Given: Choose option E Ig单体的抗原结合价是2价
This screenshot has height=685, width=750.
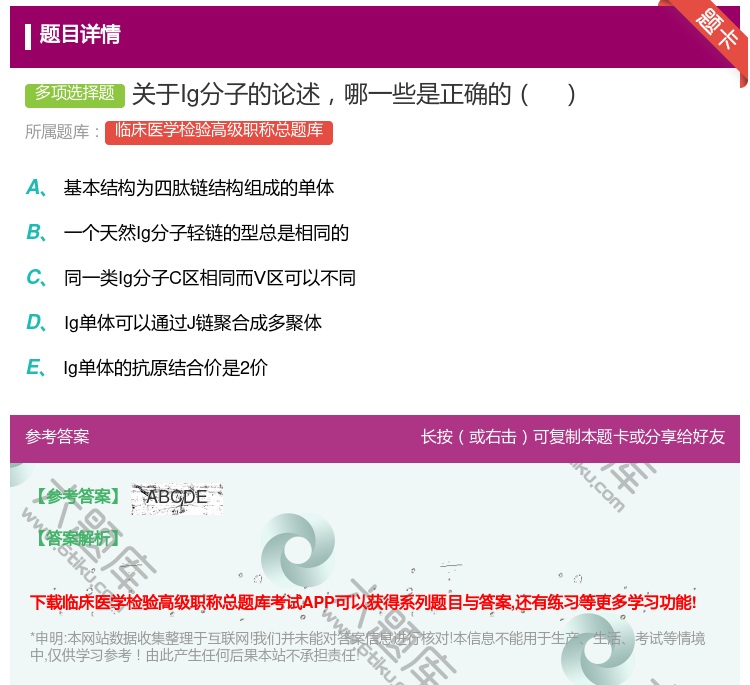Looking at the screenshot, I should (165, 368).
